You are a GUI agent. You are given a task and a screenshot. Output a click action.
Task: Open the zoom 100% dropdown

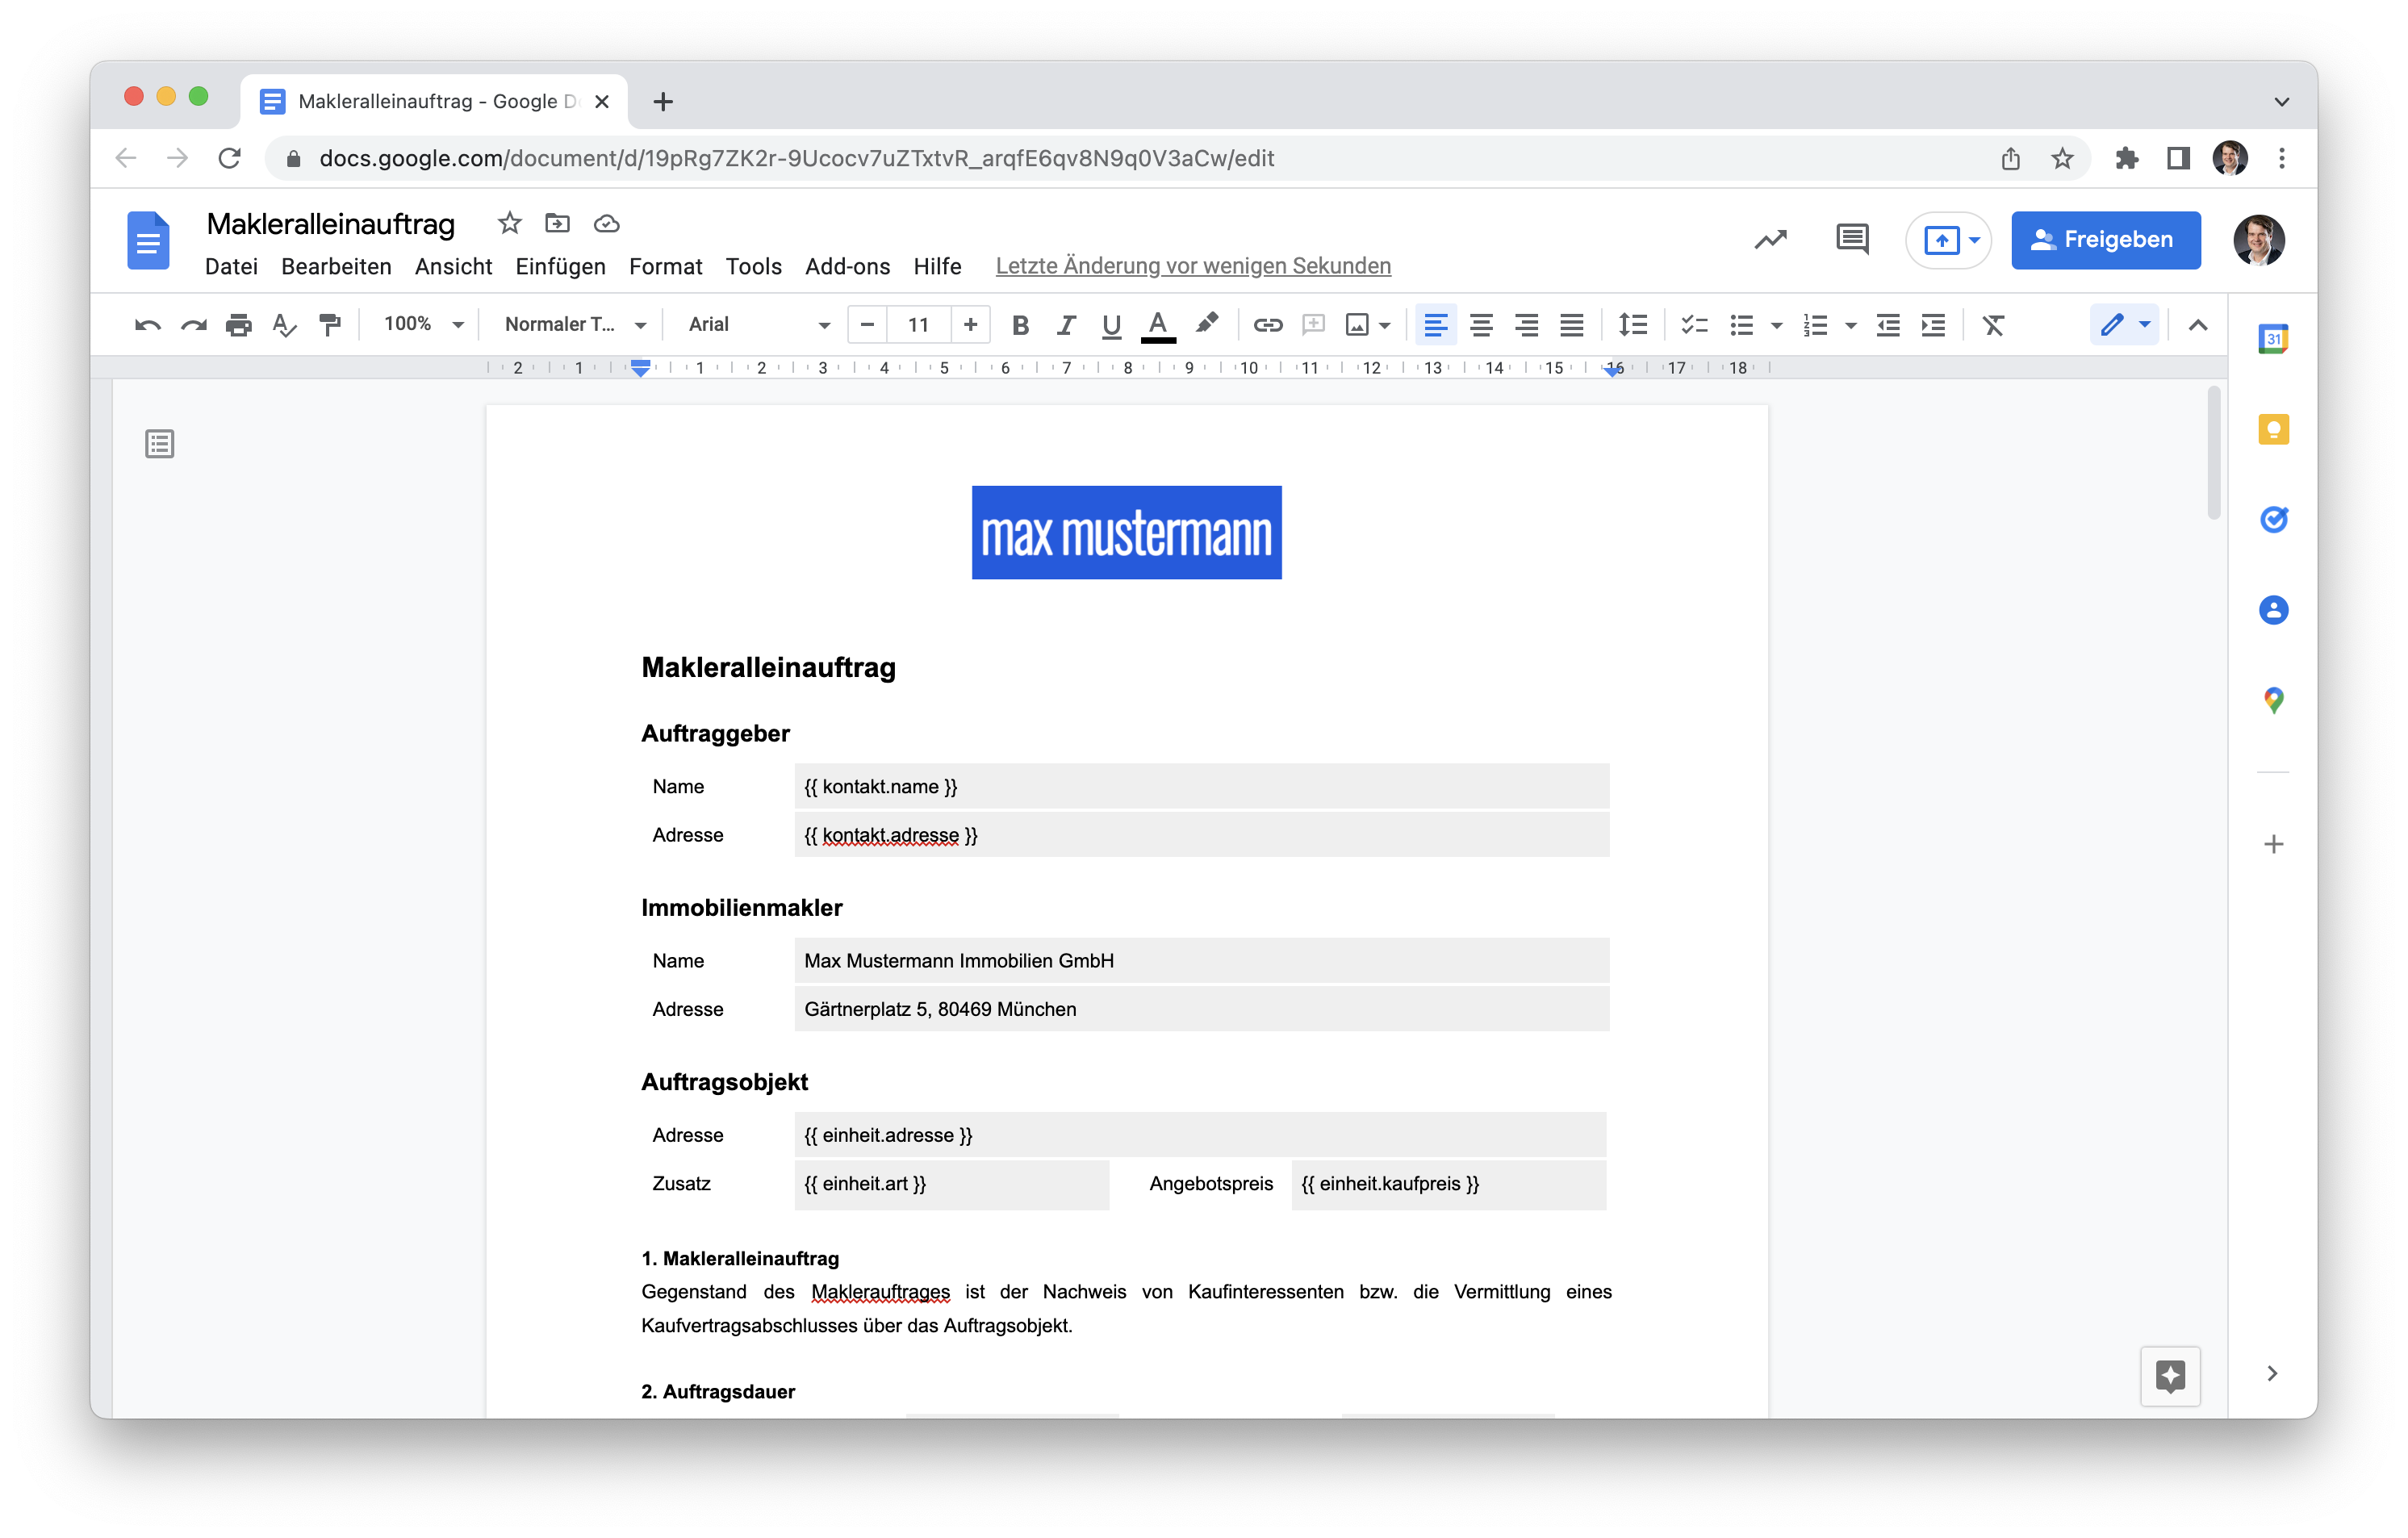pyautogui.click(x=423, y=324)
